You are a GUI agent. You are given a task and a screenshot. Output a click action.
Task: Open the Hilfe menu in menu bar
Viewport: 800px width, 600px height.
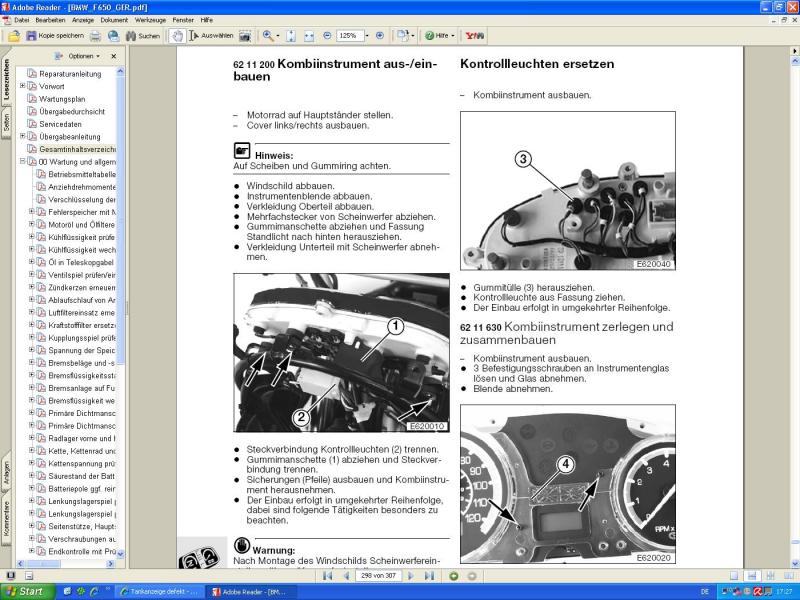pos(207,20)
